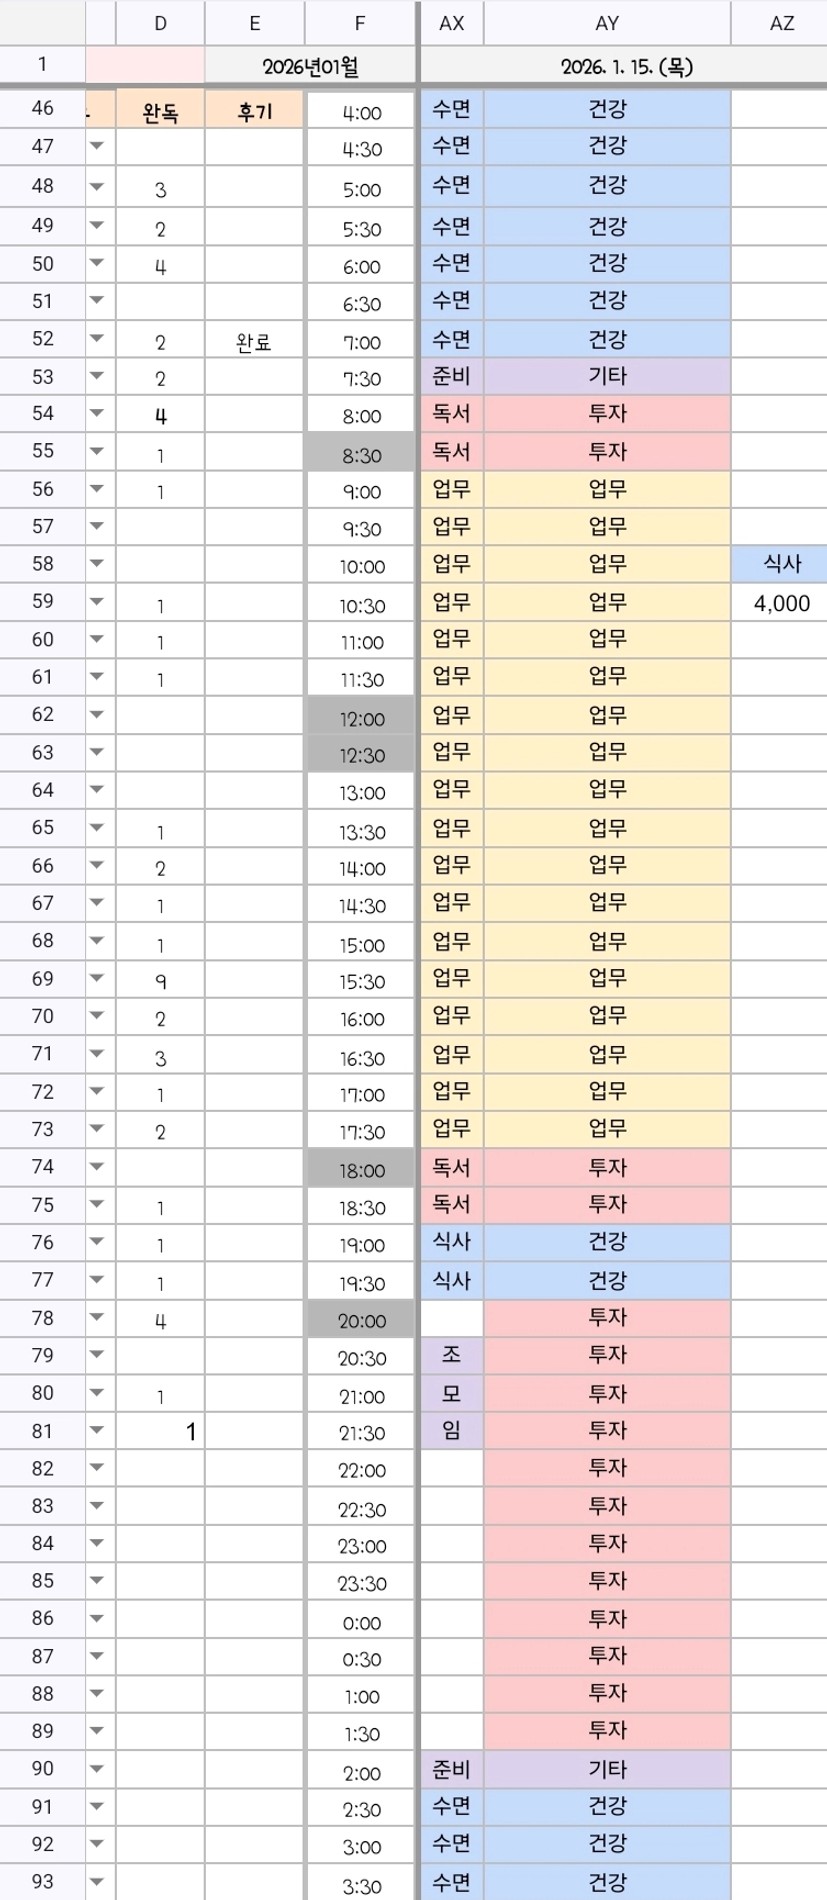Expand the dropdown arrow in row 62
The width and height of the screenshot is (827, 1900).
(97, 714)
